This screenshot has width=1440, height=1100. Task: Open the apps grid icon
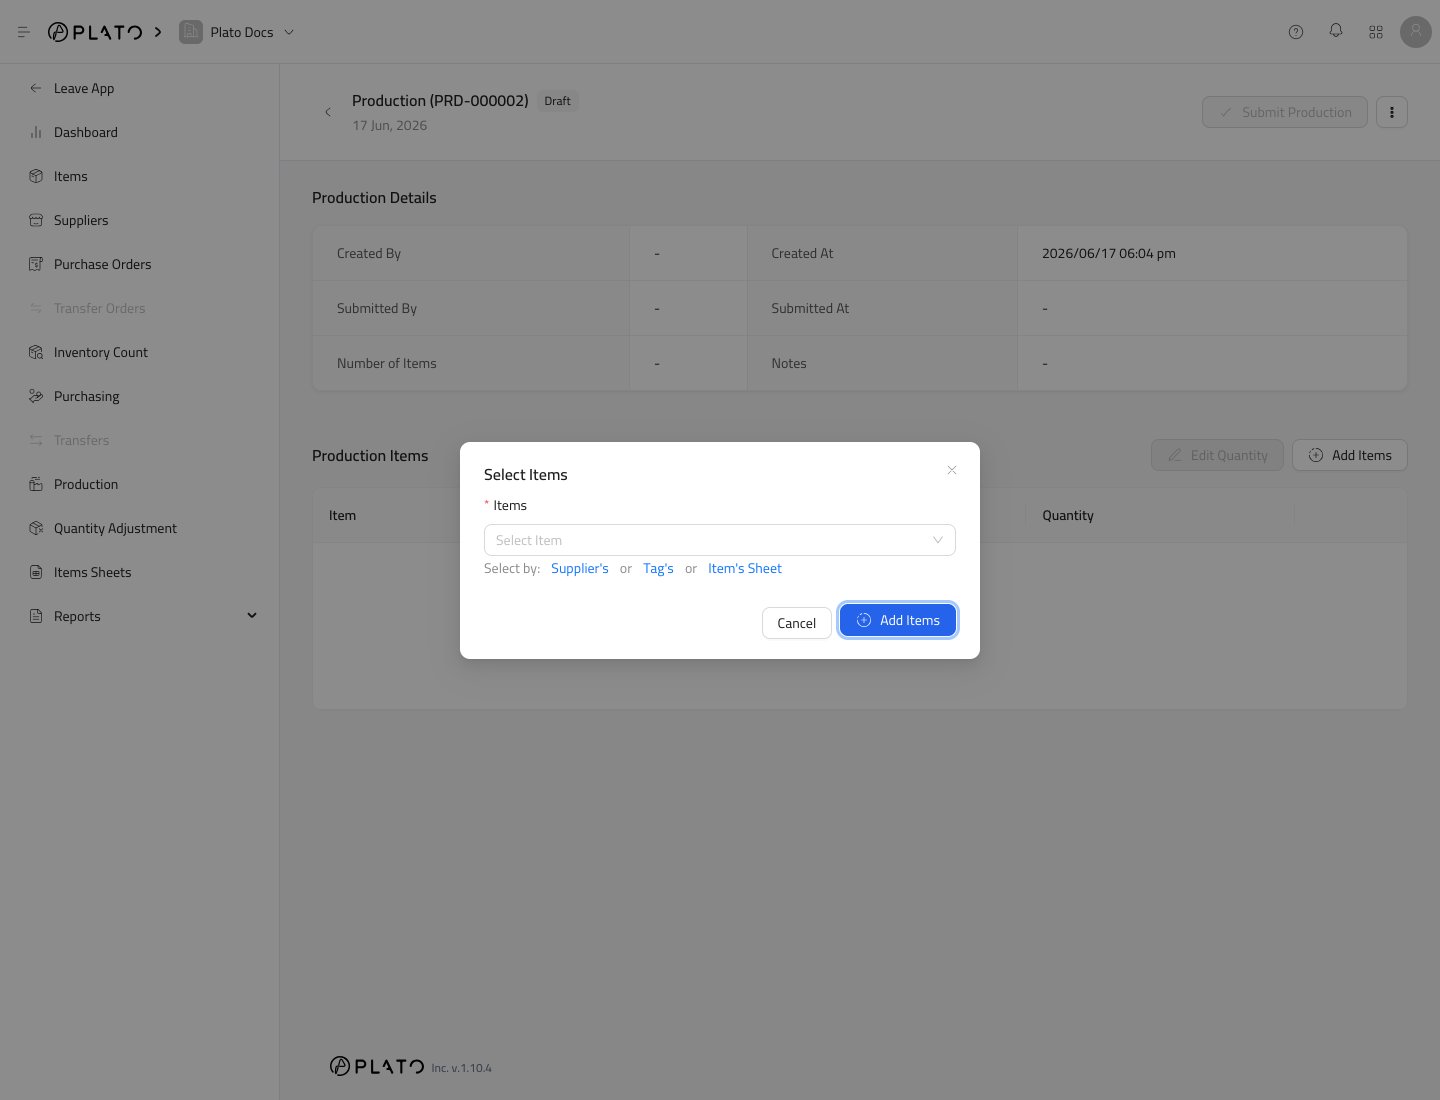pyautogui.click(x=1376, y=32)
